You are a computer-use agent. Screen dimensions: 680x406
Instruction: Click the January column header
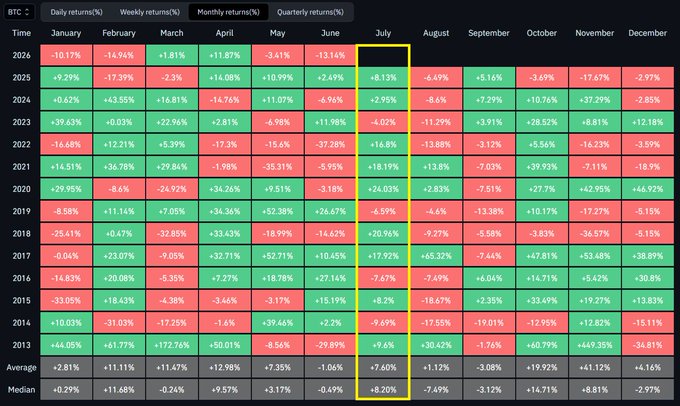tap(66, 33)
